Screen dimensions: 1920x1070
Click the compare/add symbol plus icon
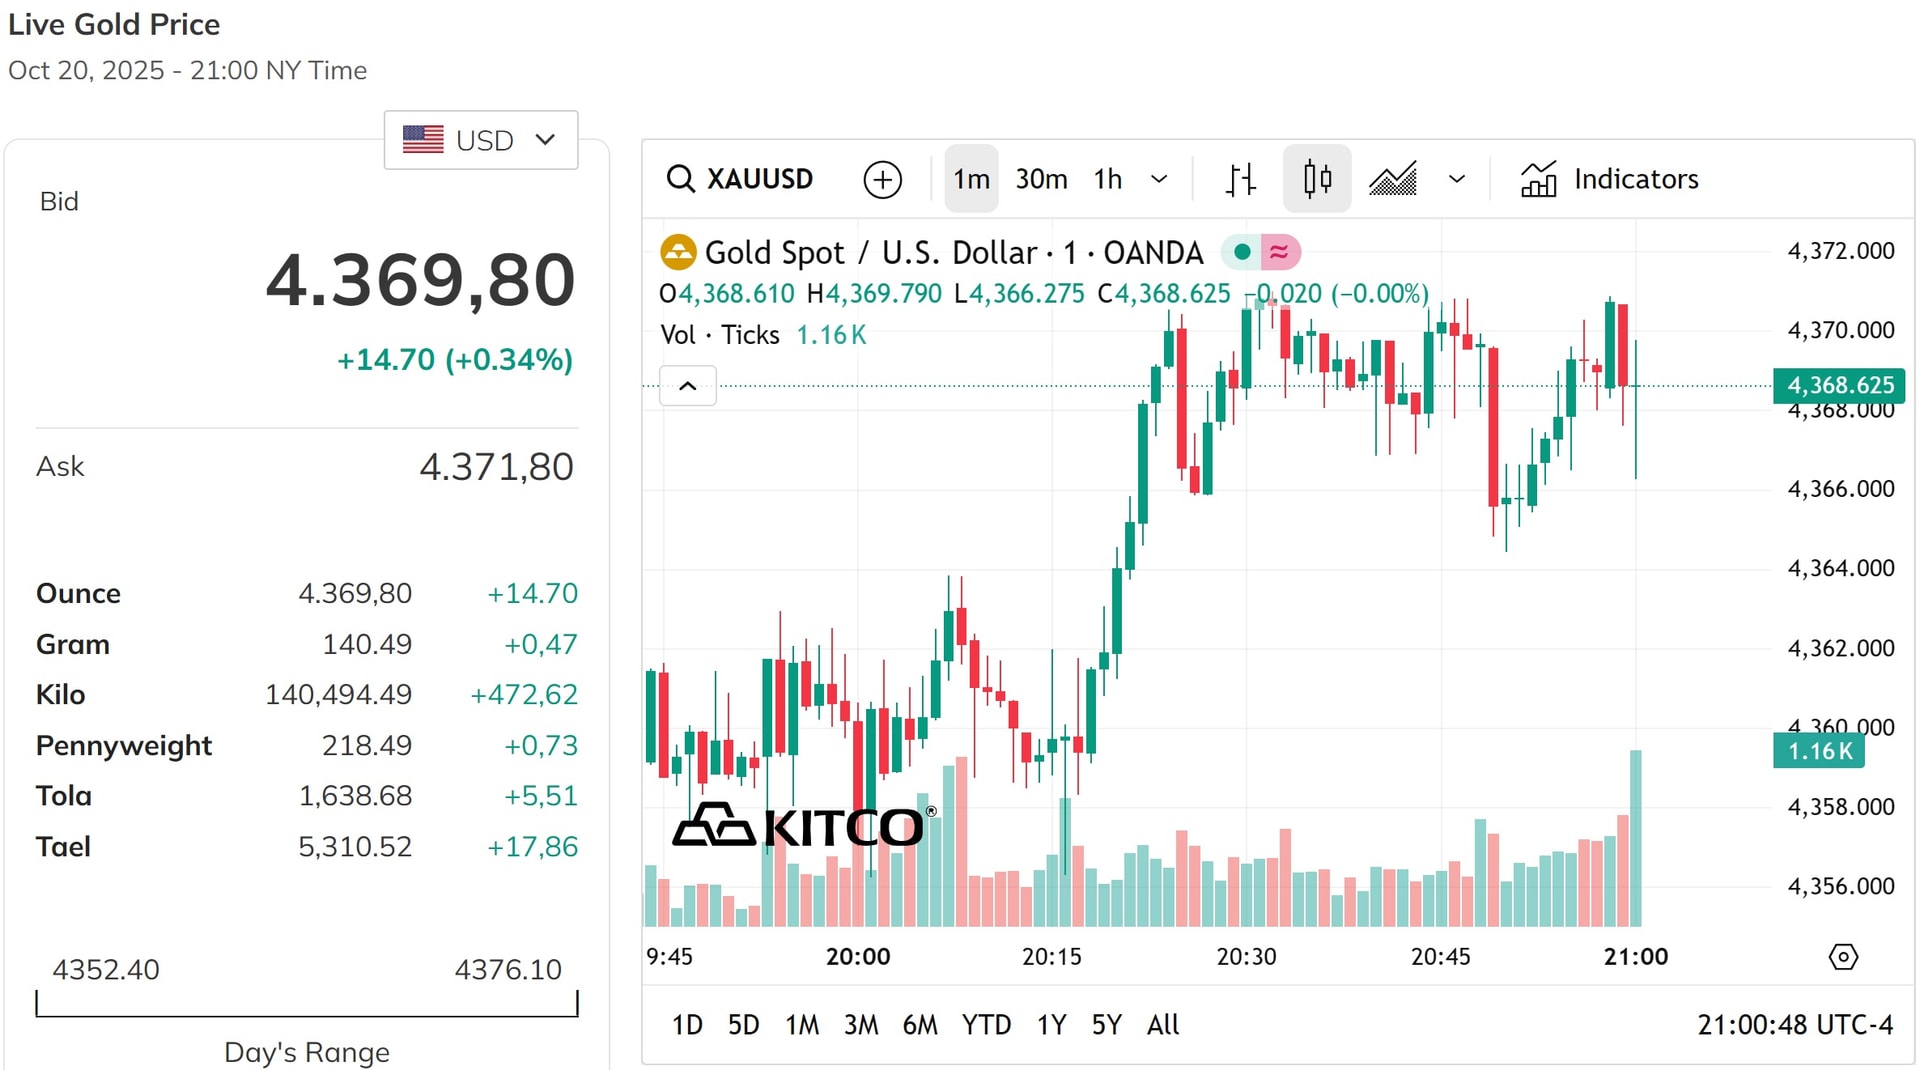tap(882, 180)
